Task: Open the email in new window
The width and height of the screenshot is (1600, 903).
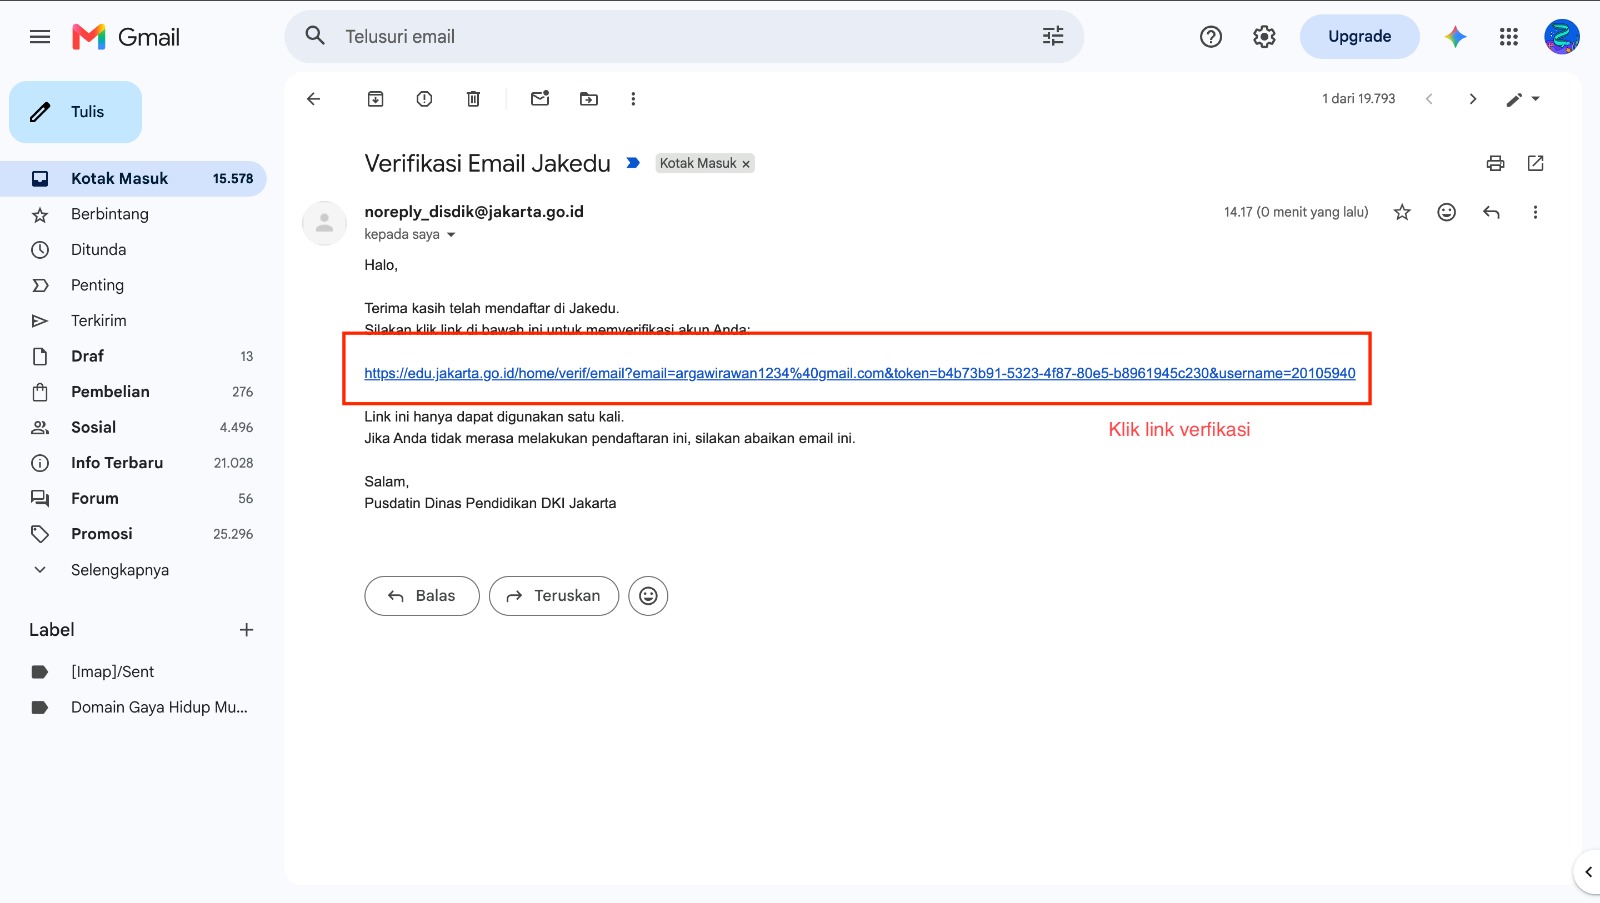Action: 1536,163
